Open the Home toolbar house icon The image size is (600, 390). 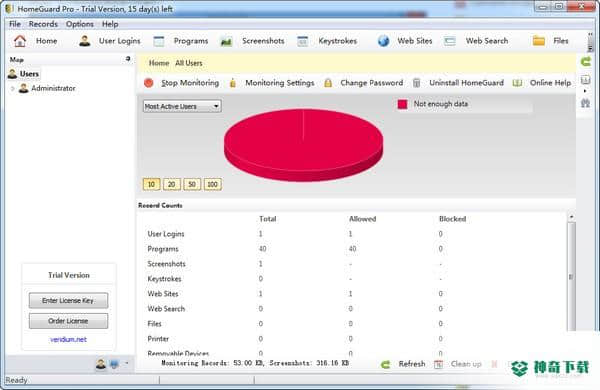[x=20, y=41]
